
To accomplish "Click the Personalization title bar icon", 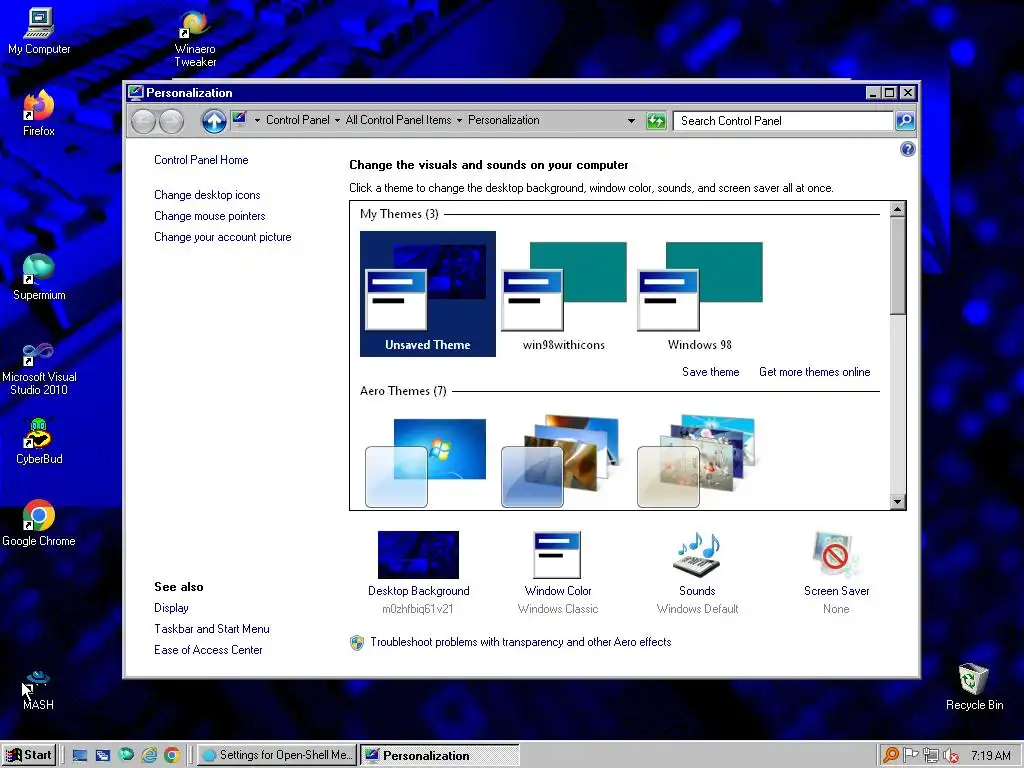I will point(135,92).
